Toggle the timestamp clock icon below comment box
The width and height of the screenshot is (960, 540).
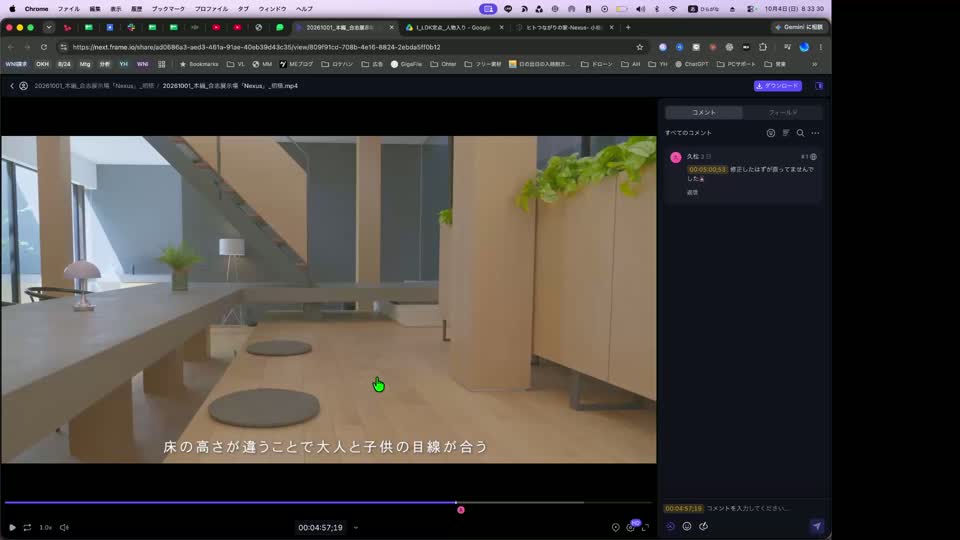pos(670,526)
